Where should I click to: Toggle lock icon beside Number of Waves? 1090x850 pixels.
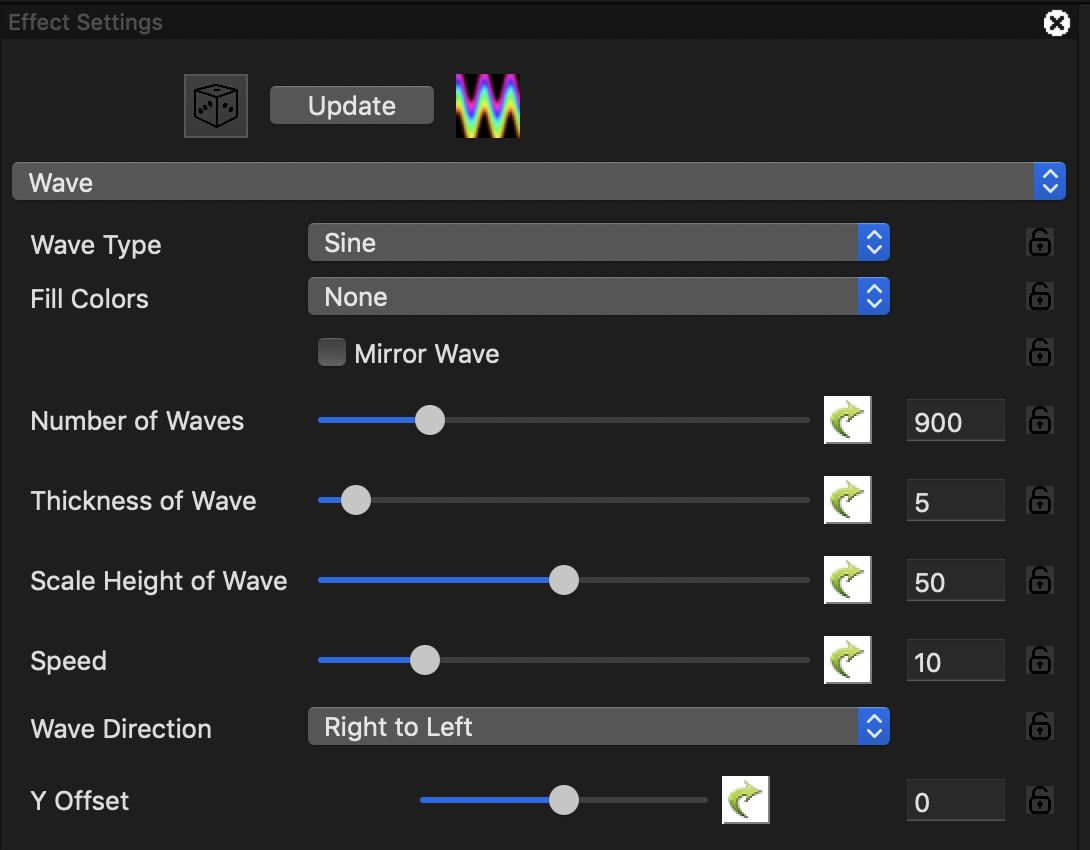1040,421
